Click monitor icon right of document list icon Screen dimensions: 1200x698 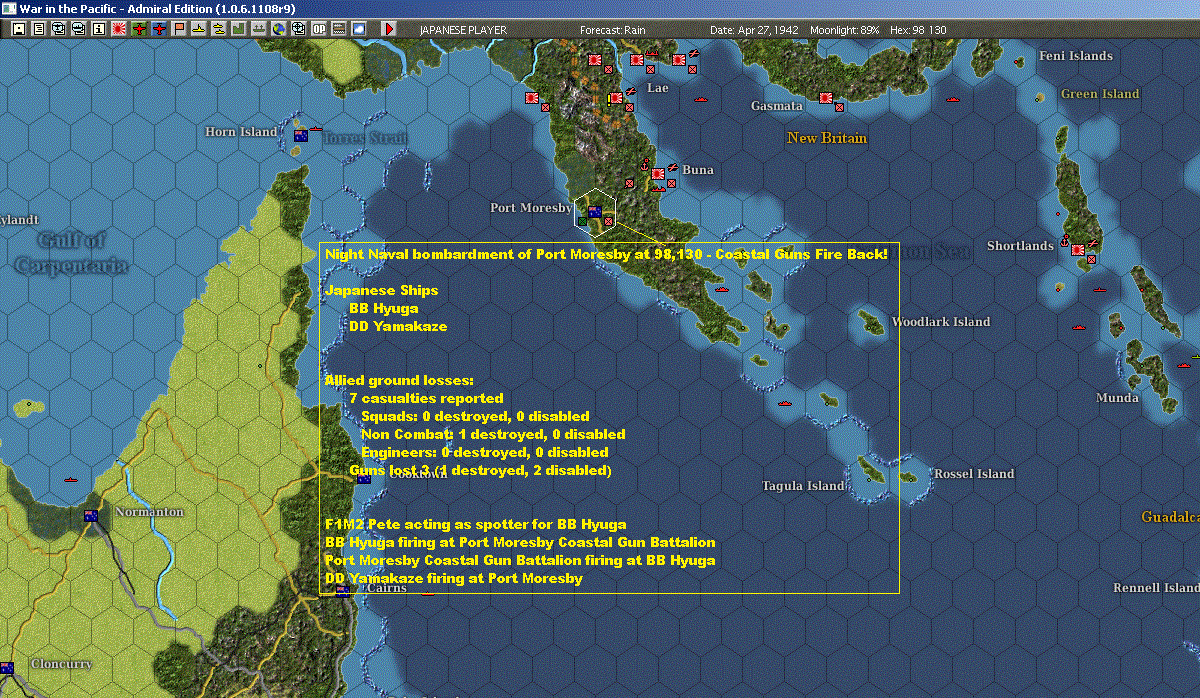pos(58,29)
